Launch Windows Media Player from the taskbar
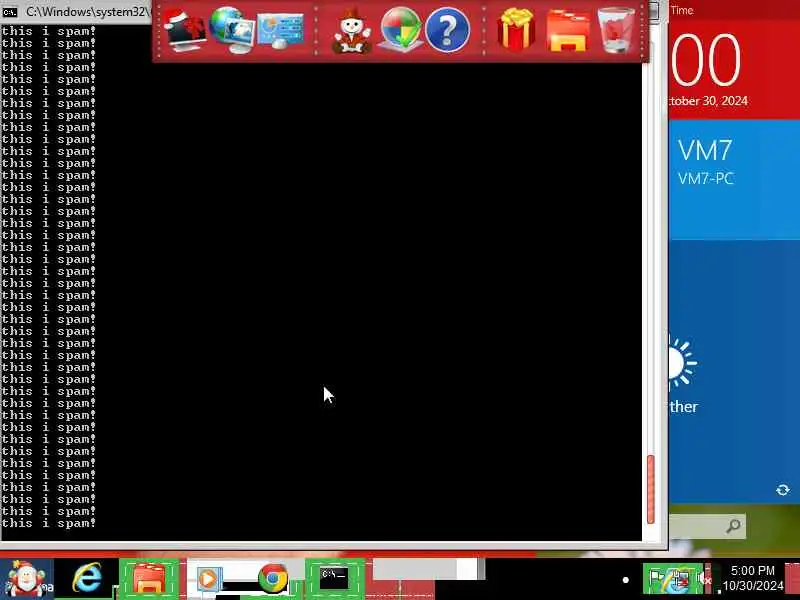800x600 pixels. 208,579
